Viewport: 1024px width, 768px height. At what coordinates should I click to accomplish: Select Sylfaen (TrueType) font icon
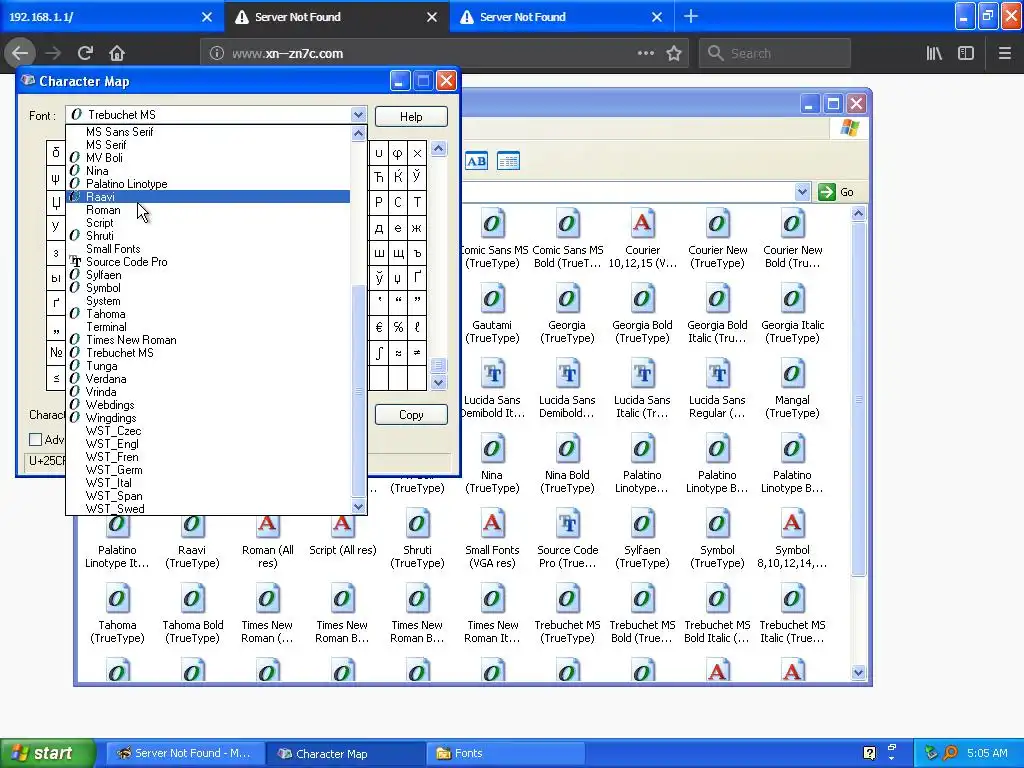(x=642, y=539)
